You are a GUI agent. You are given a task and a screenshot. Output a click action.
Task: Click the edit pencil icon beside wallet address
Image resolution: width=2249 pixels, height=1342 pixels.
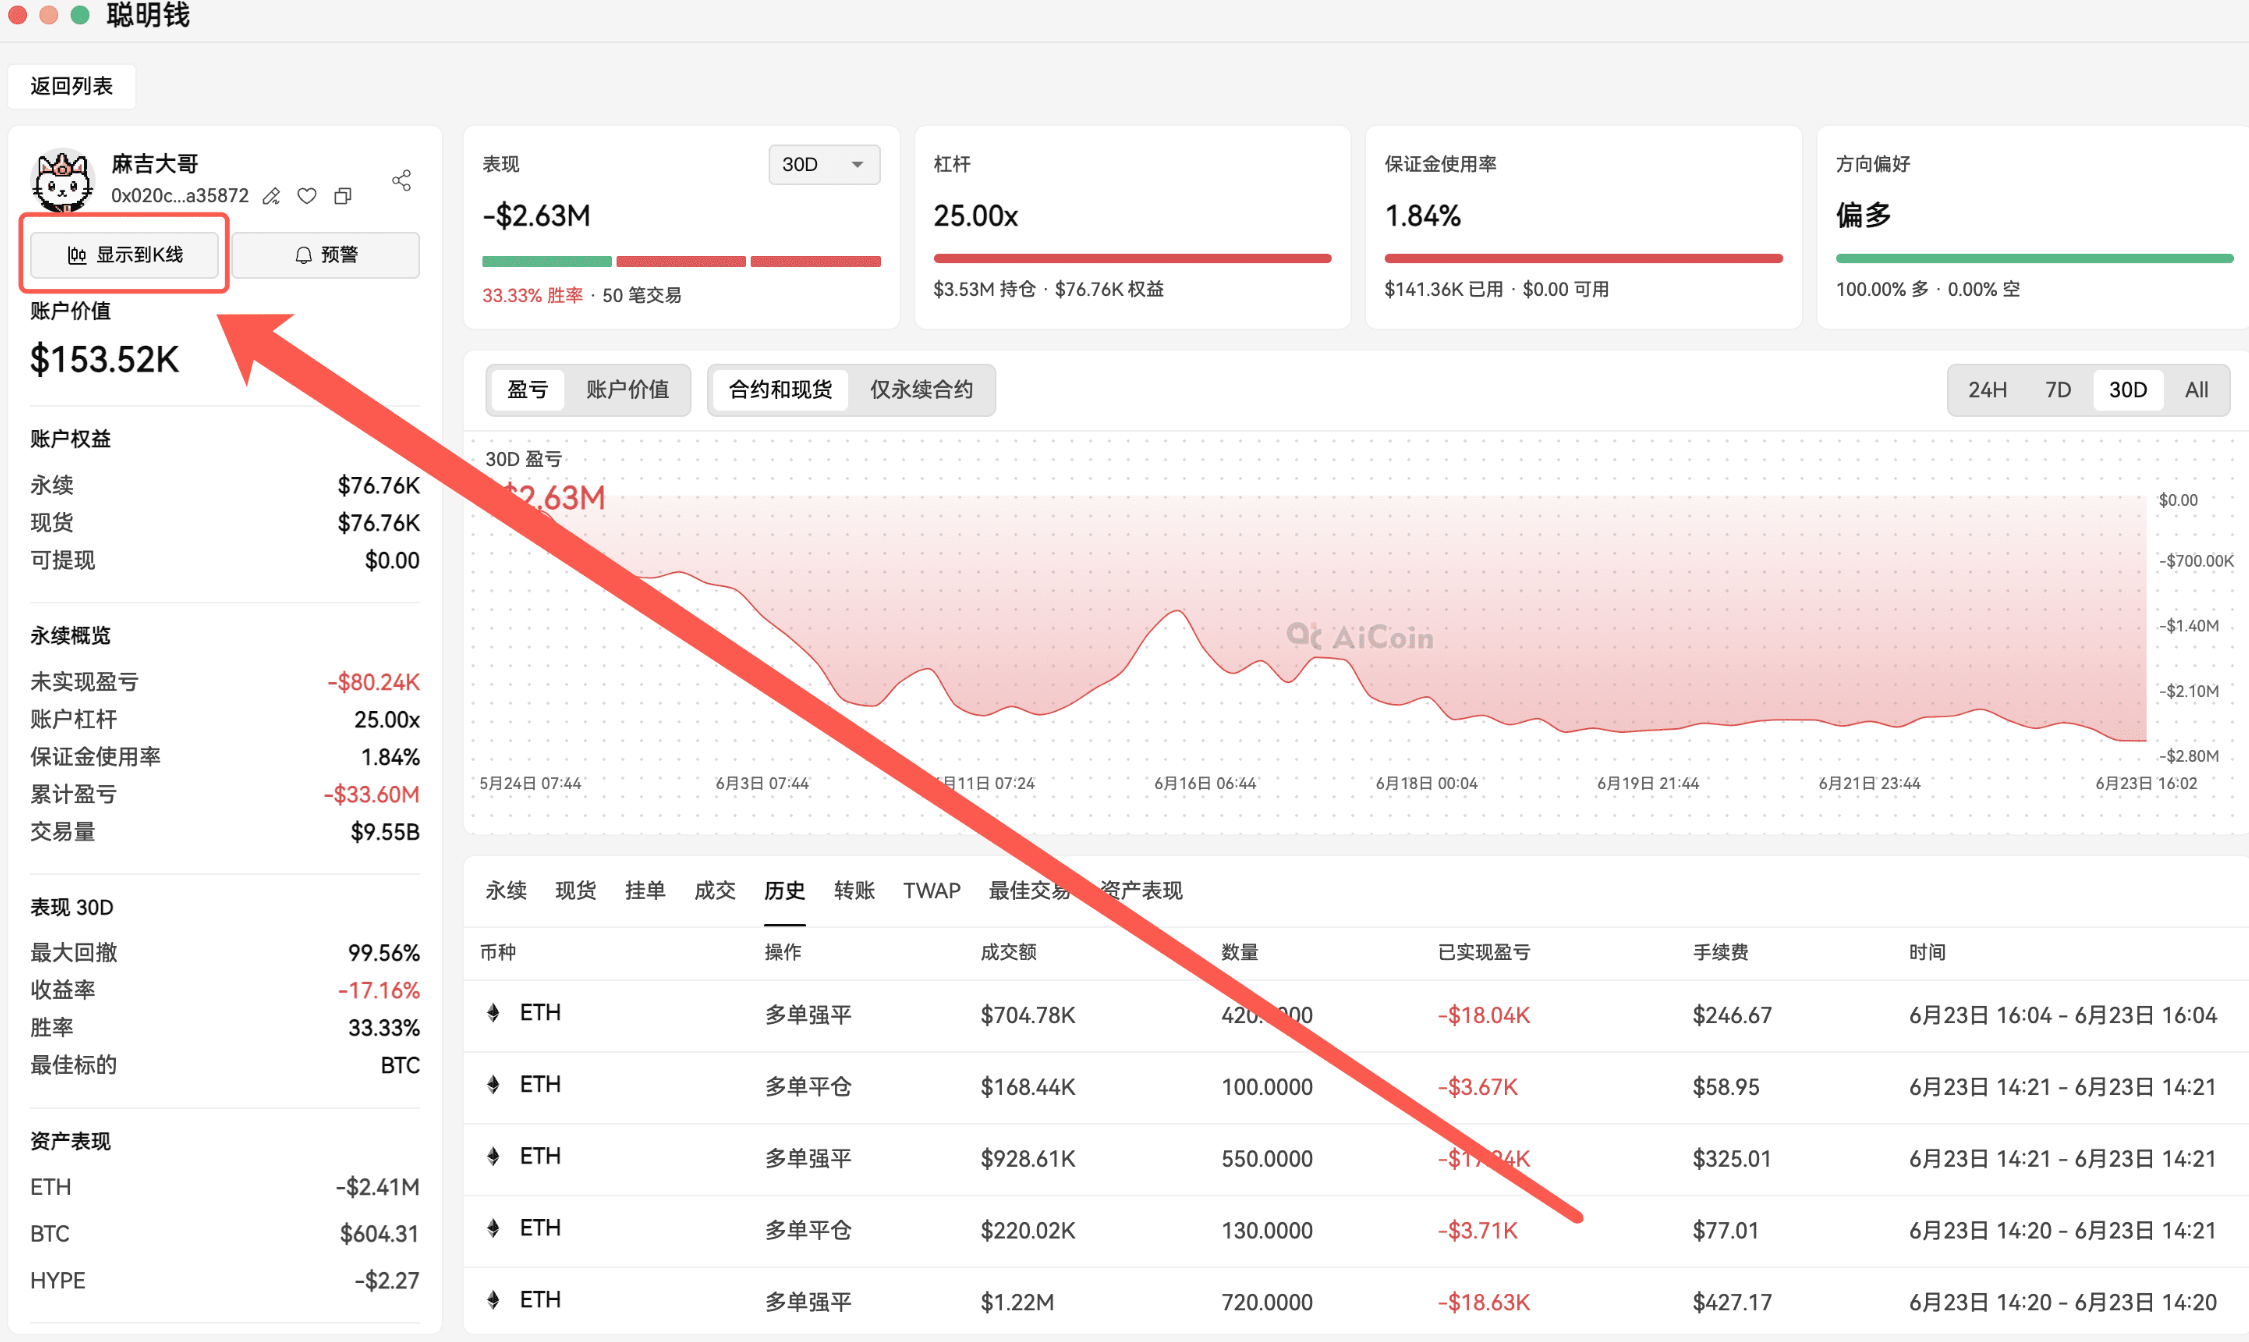[271, 197]
